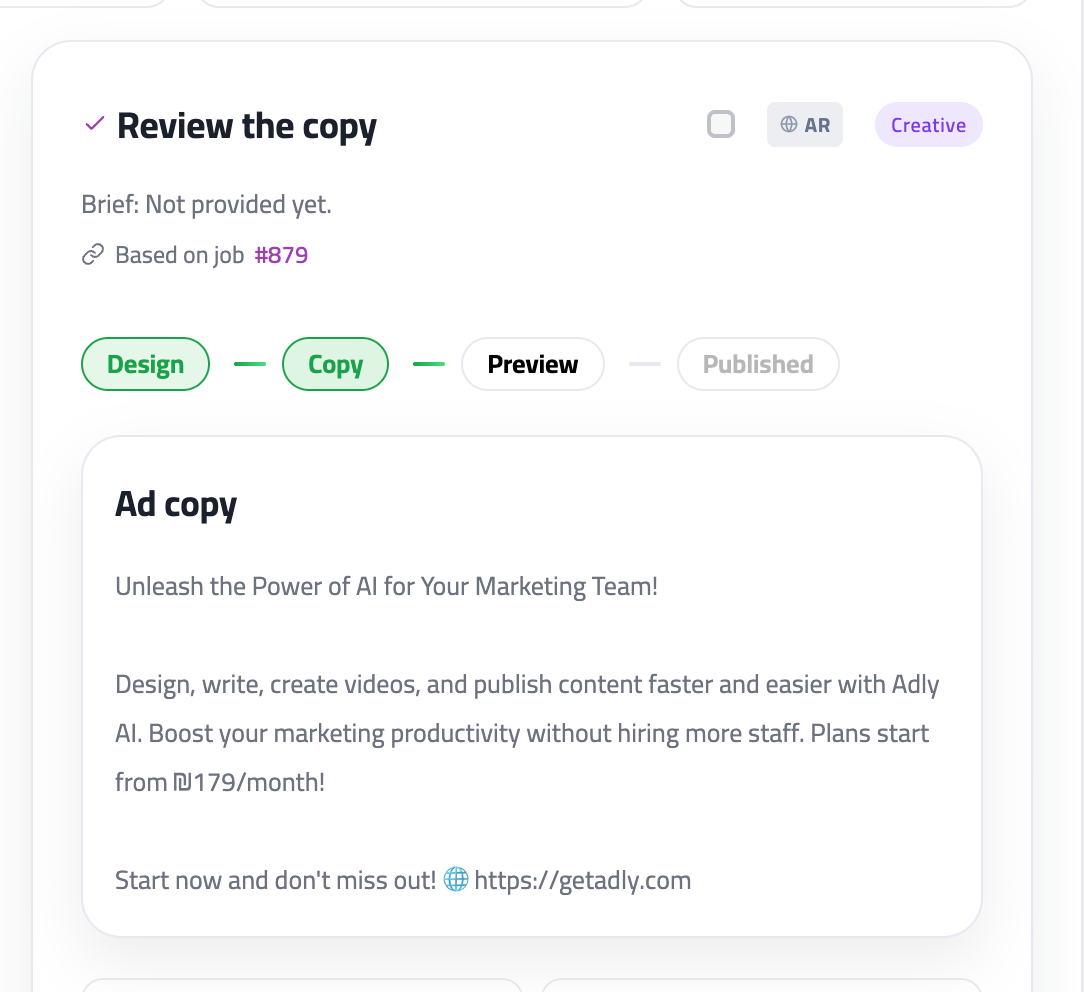The width and height of the screenshot is (1084, 992).
Task: Toggle the checkbox left of the AR button
Action: coord(720,123)
